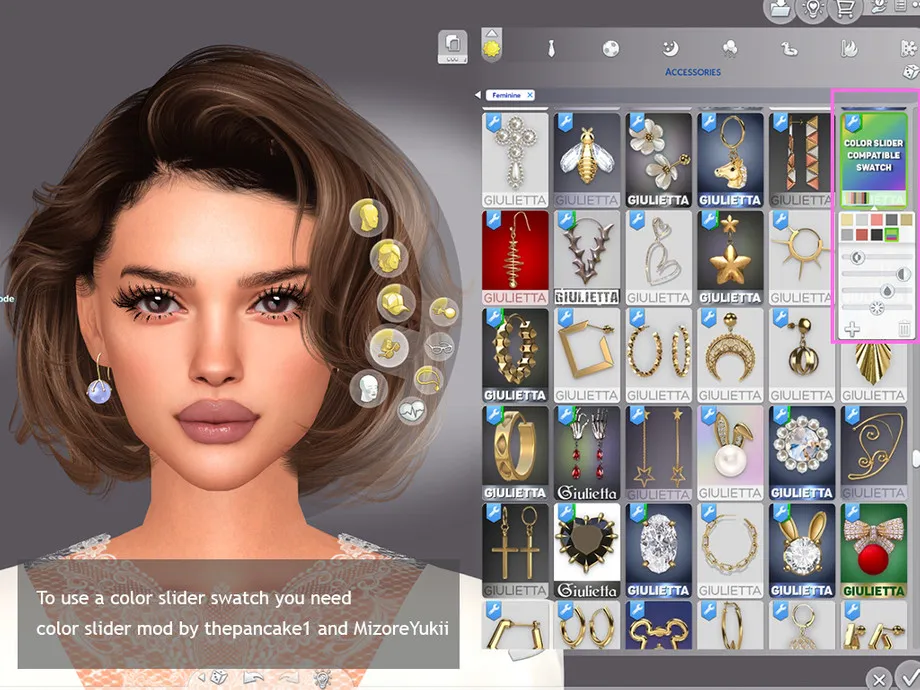Image resolution: width=920 pixels, height=690 pixels.
Task: Select the gold bee earring thumbnail
Action: (587, 158)
